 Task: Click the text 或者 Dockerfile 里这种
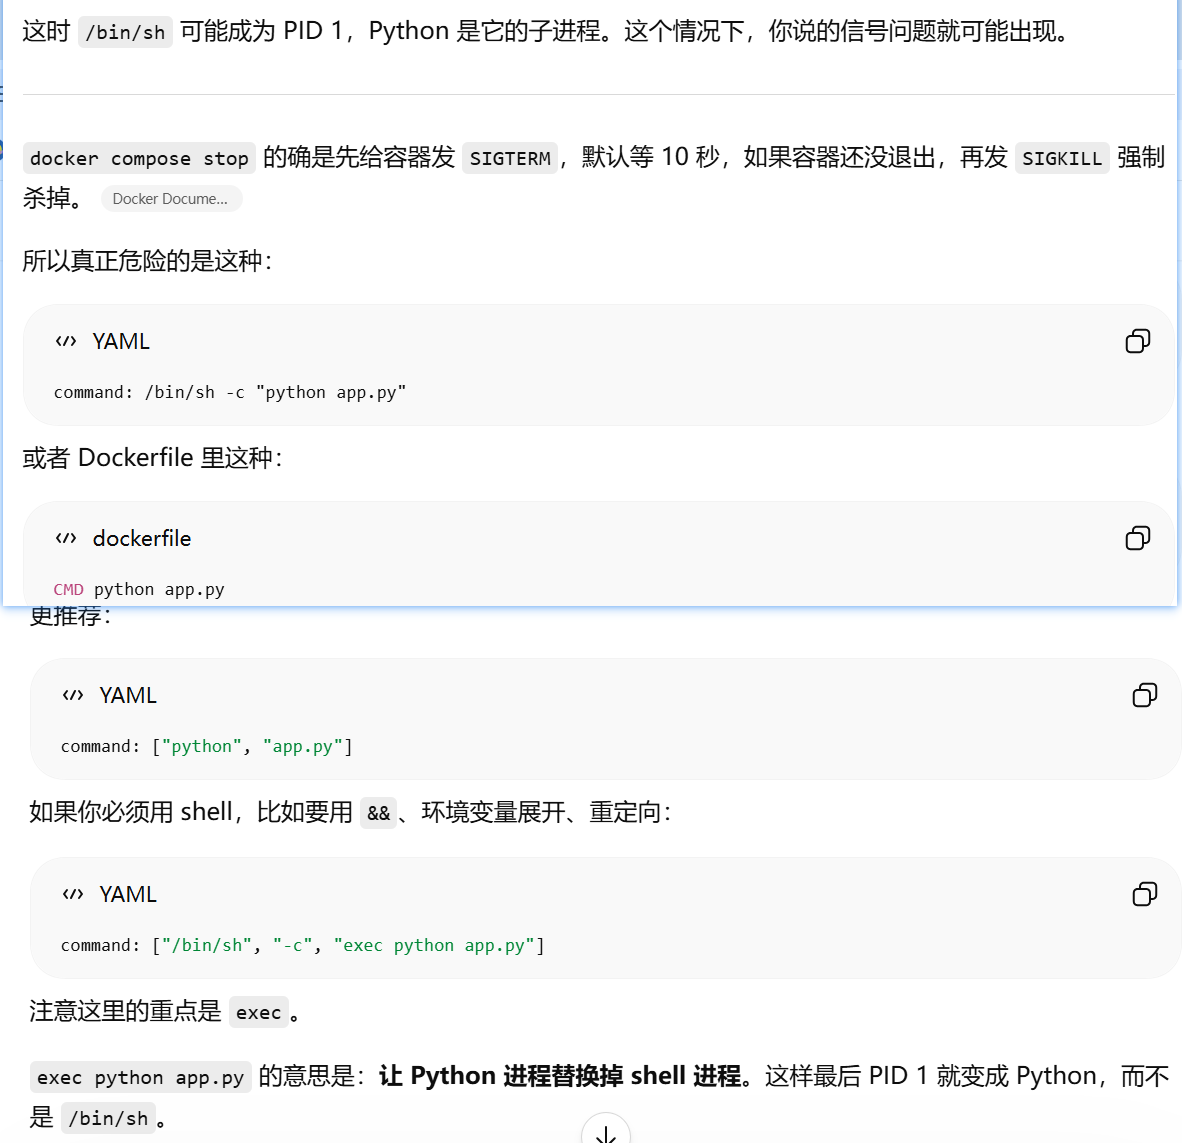[152, 458]
